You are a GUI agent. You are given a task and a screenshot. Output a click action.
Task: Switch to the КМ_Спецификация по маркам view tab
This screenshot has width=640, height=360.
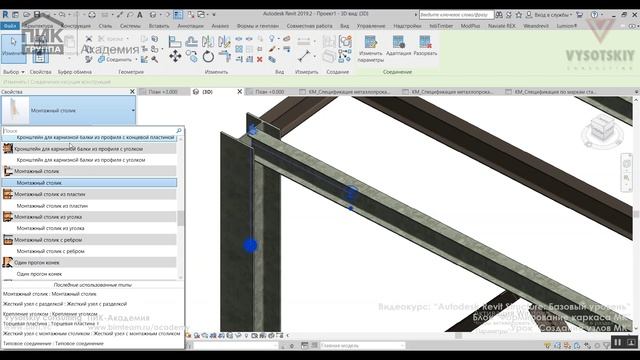(555, 92)
